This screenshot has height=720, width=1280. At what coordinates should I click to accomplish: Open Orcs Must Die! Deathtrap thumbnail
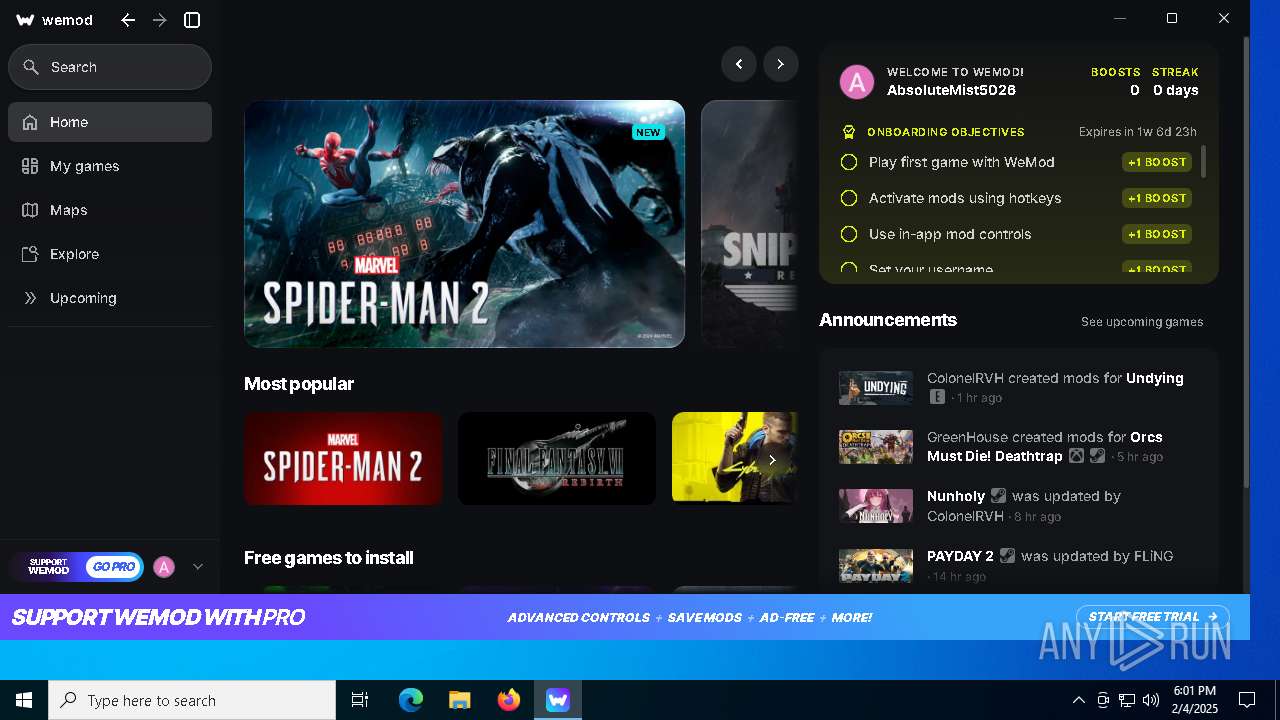point(876,447)
